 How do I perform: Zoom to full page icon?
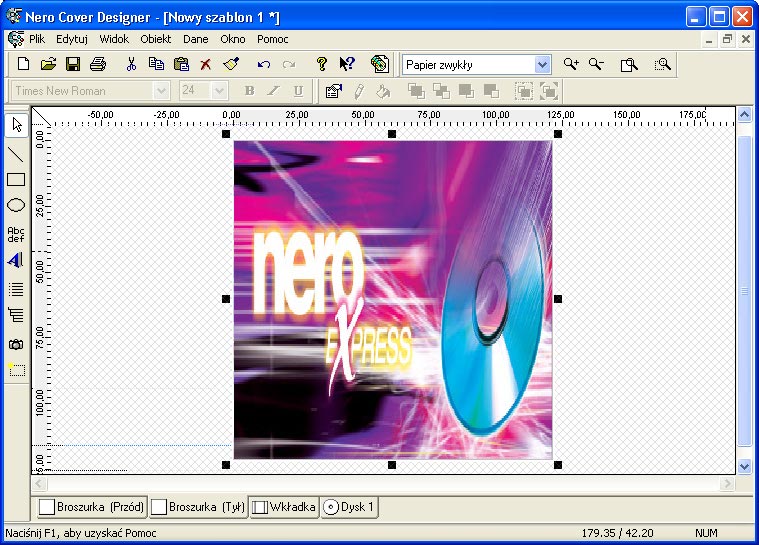pyautogui.click(x=629, y=64)
